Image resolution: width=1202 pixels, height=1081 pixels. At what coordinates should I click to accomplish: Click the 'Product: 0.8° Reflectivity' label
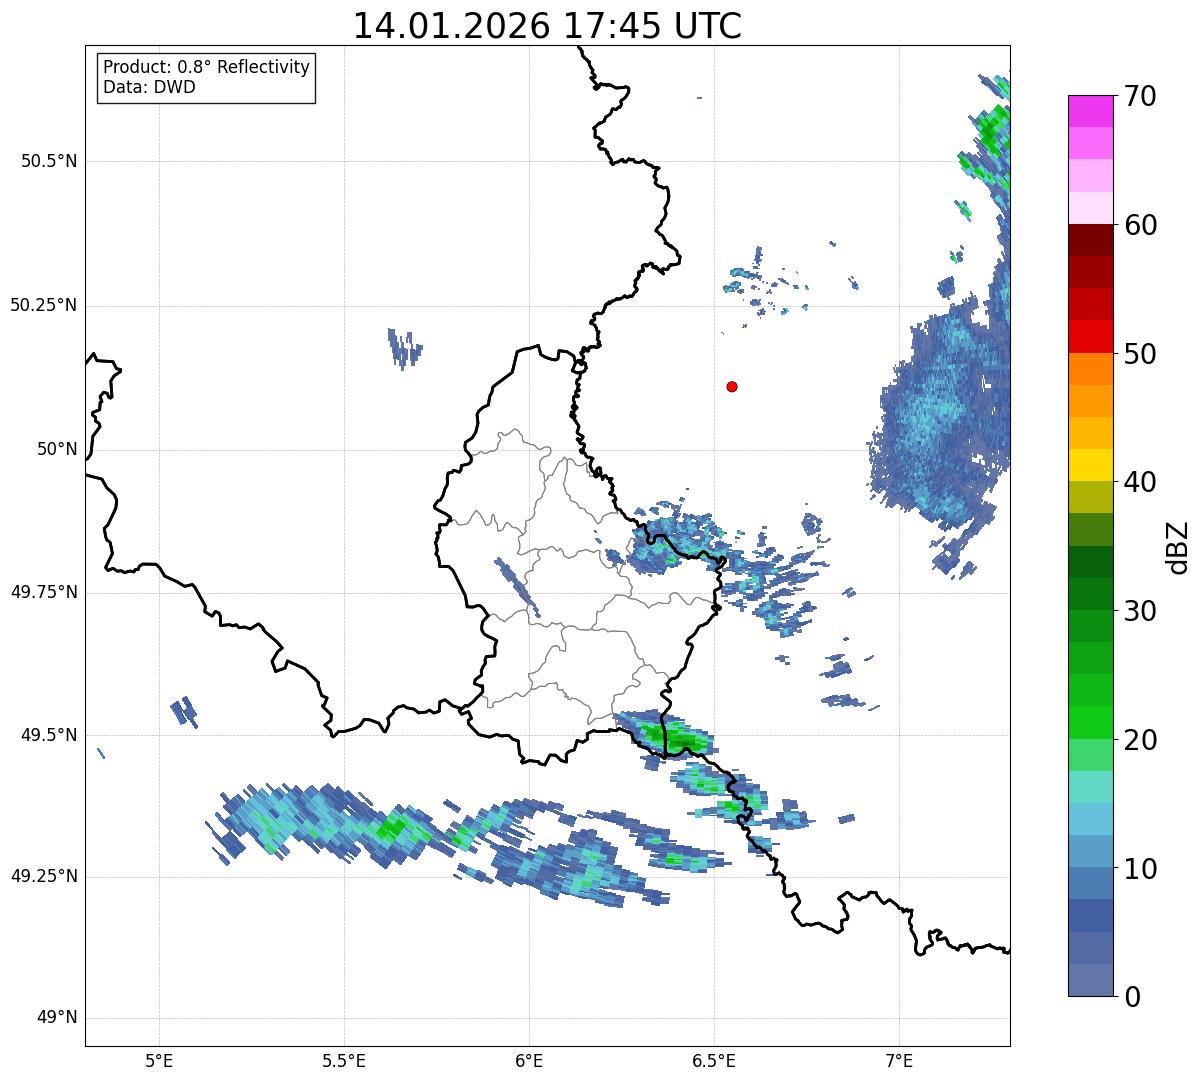tap(207, 67)
